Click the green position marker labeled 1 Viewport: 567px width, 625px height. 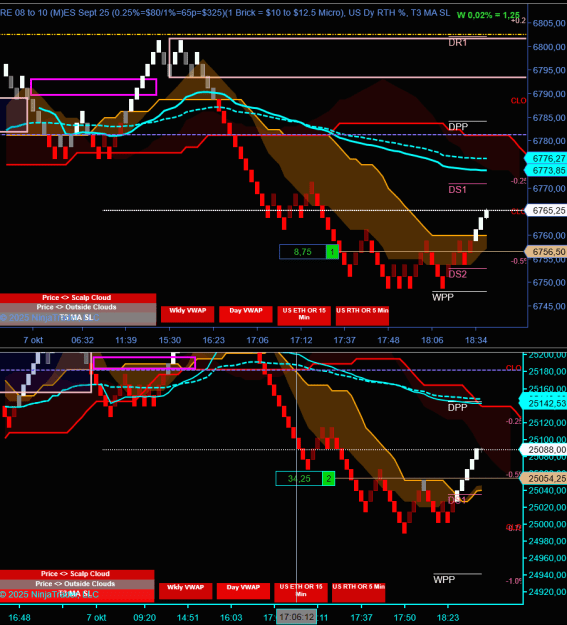tap(332, 252)
